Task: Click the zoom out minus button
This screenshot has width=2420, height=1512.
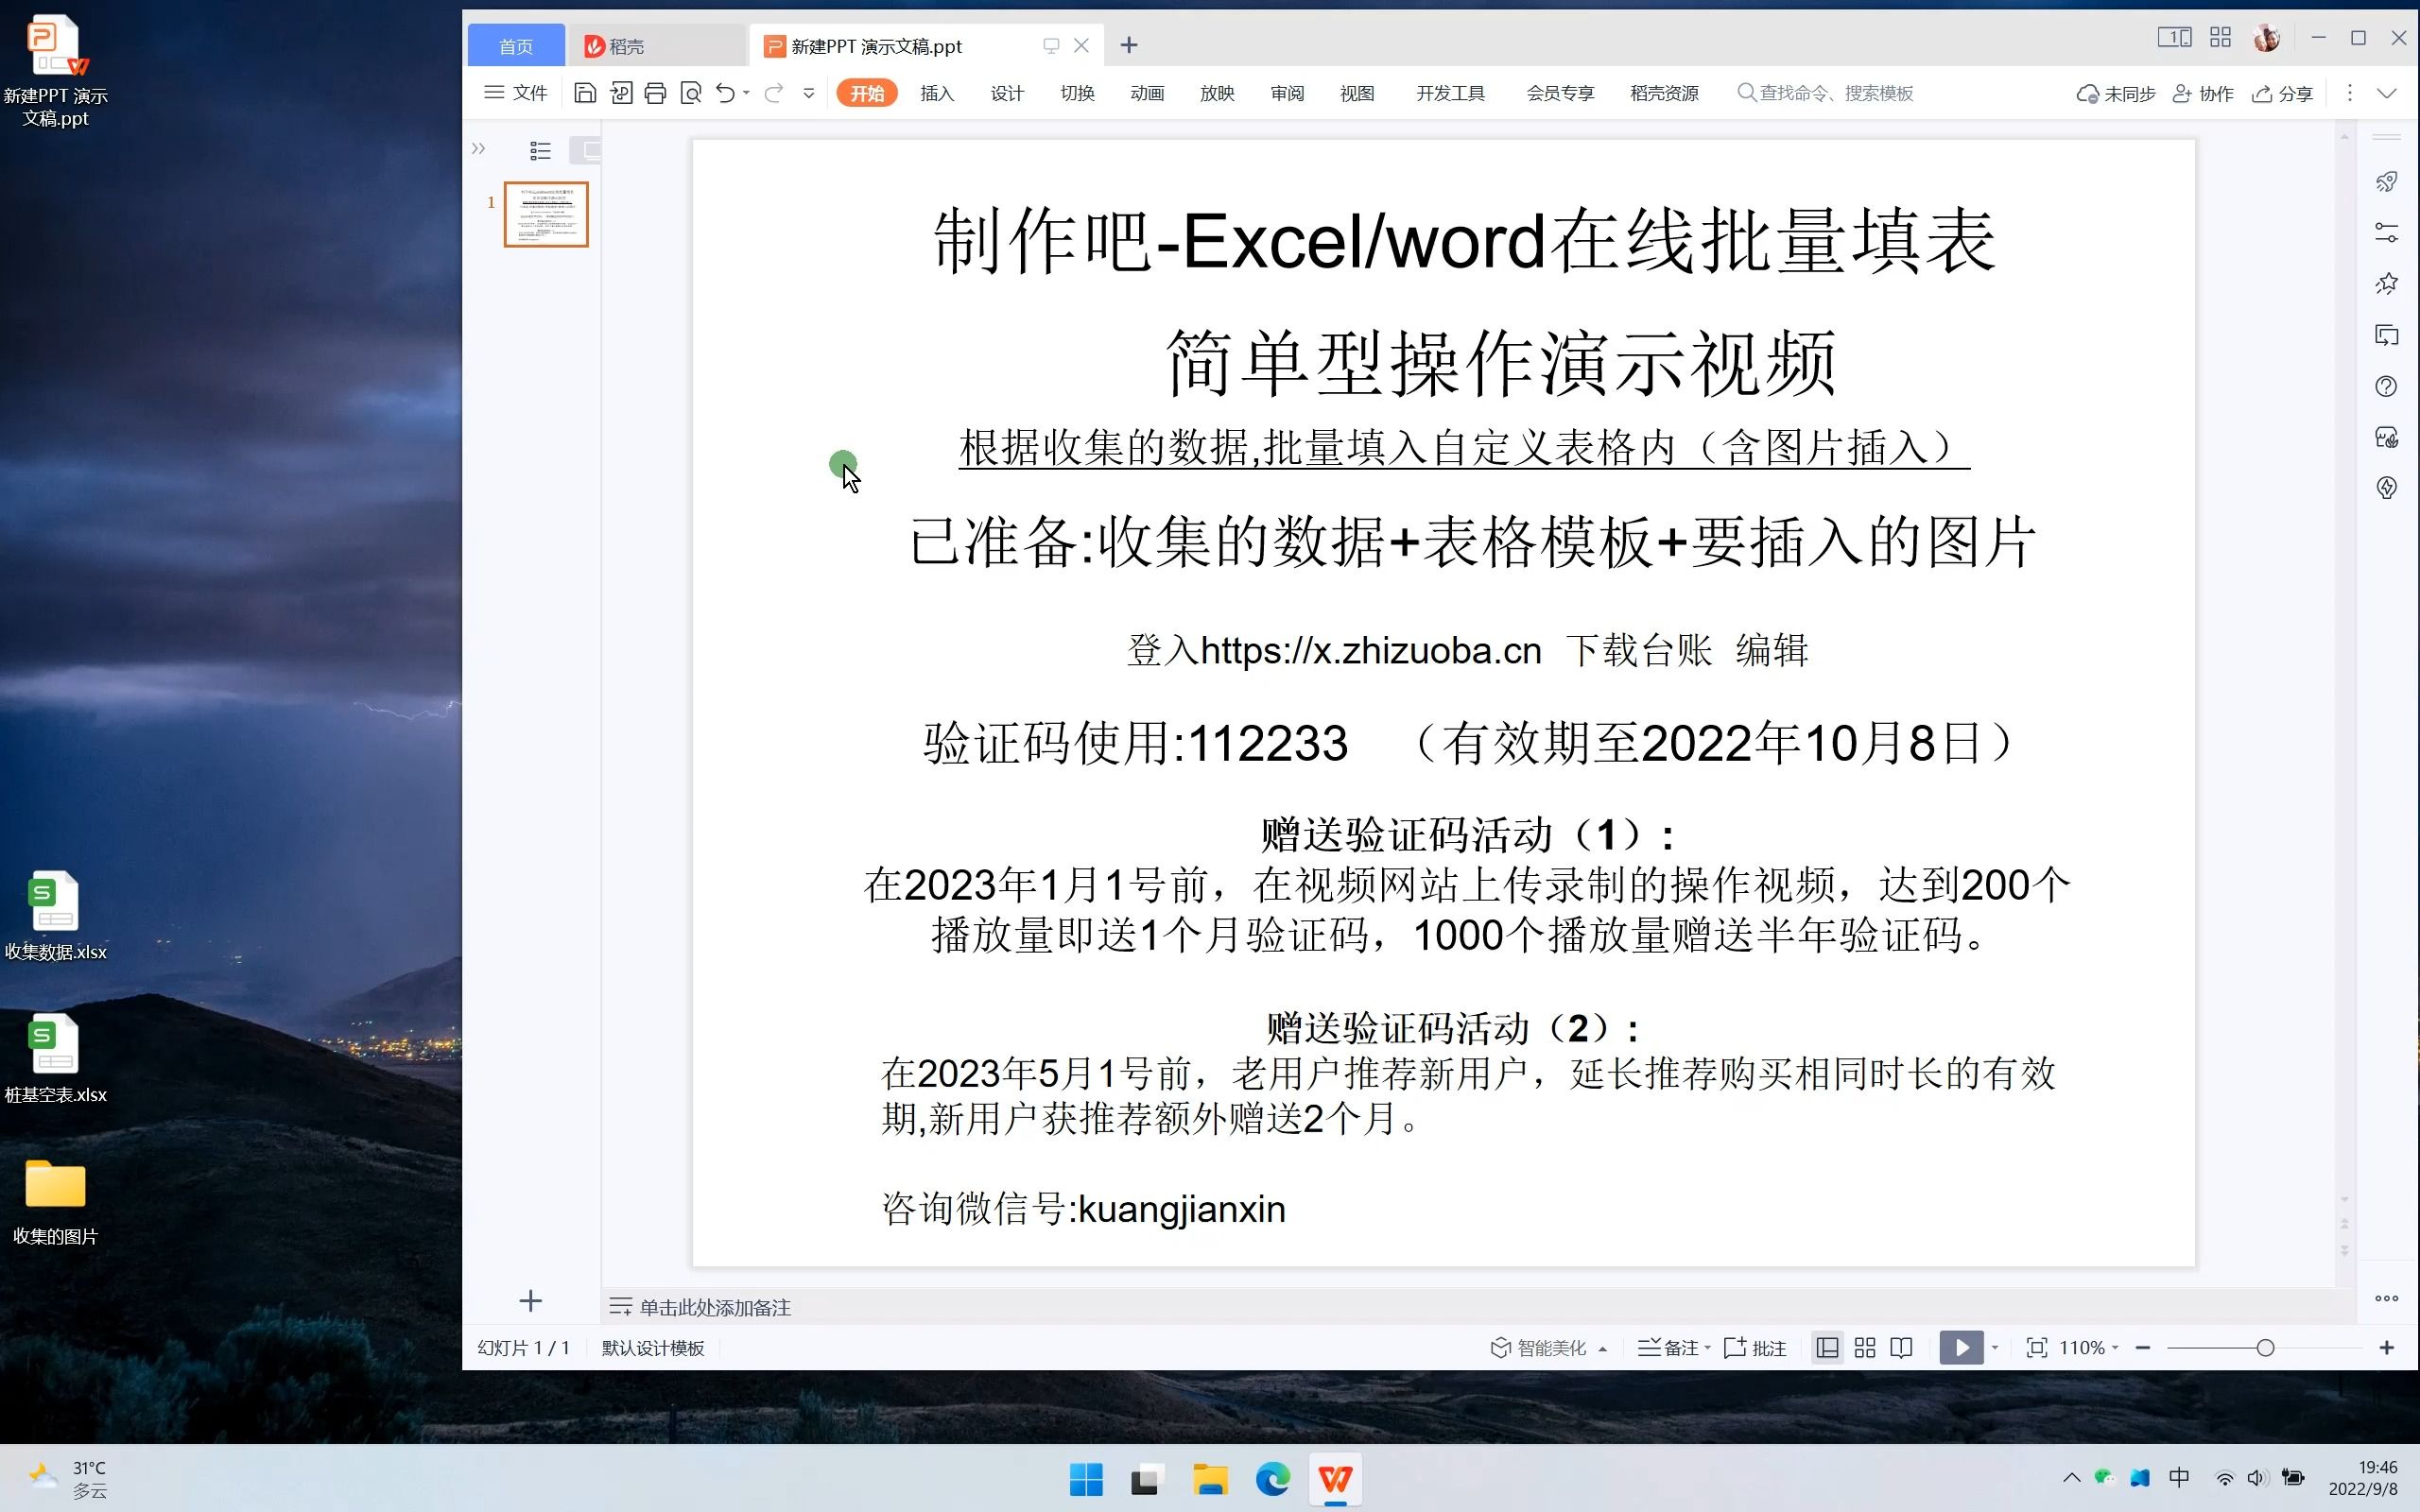Action: click(2143, 1348)
